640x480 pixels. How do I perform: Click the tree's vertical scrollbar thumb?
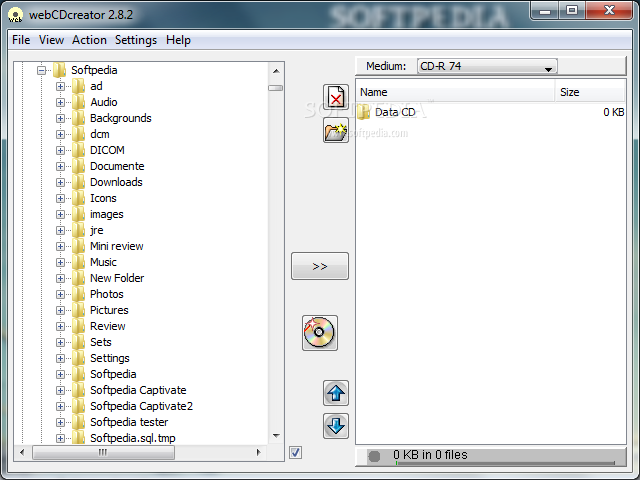click(x=276, y=88)
